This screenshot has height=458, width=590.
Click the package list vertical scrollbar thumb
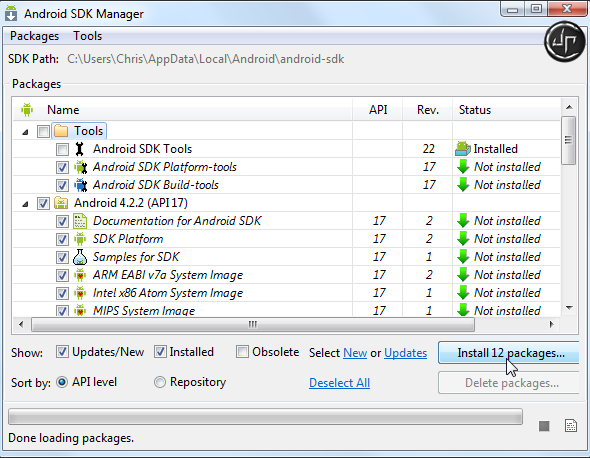pos(569,140)
